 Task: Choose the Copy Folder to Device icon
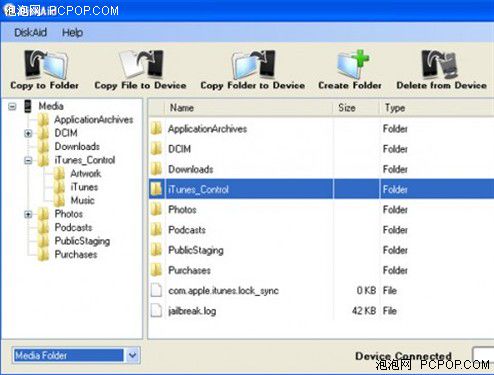pyautogui.click(x=253, y=64)
